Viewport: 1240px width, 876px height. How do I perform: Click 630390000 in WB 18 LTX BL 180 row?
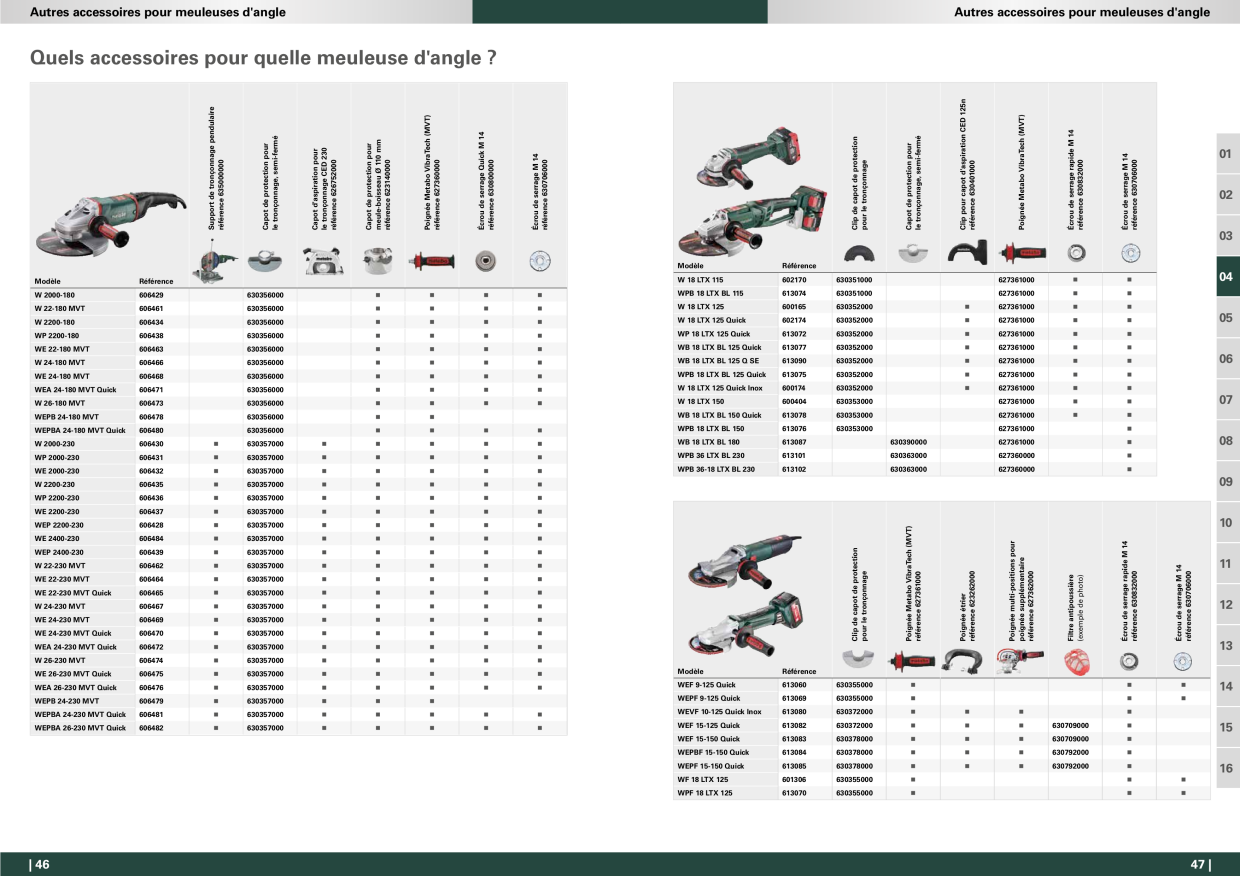908,441
